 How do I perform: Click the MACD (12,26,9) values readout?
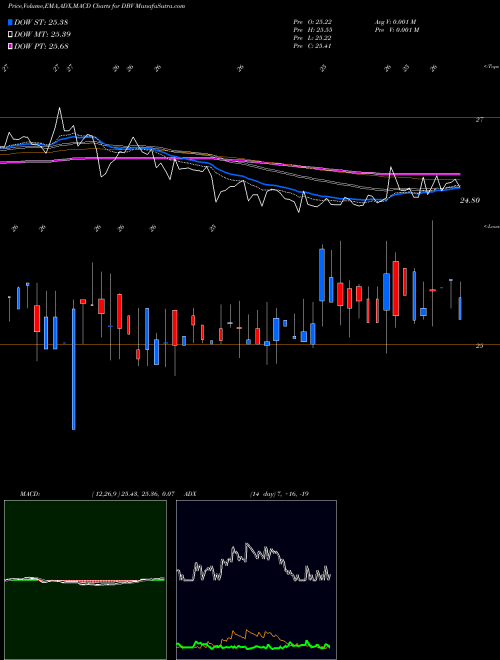pyautogui.click(x=133, y=494)
